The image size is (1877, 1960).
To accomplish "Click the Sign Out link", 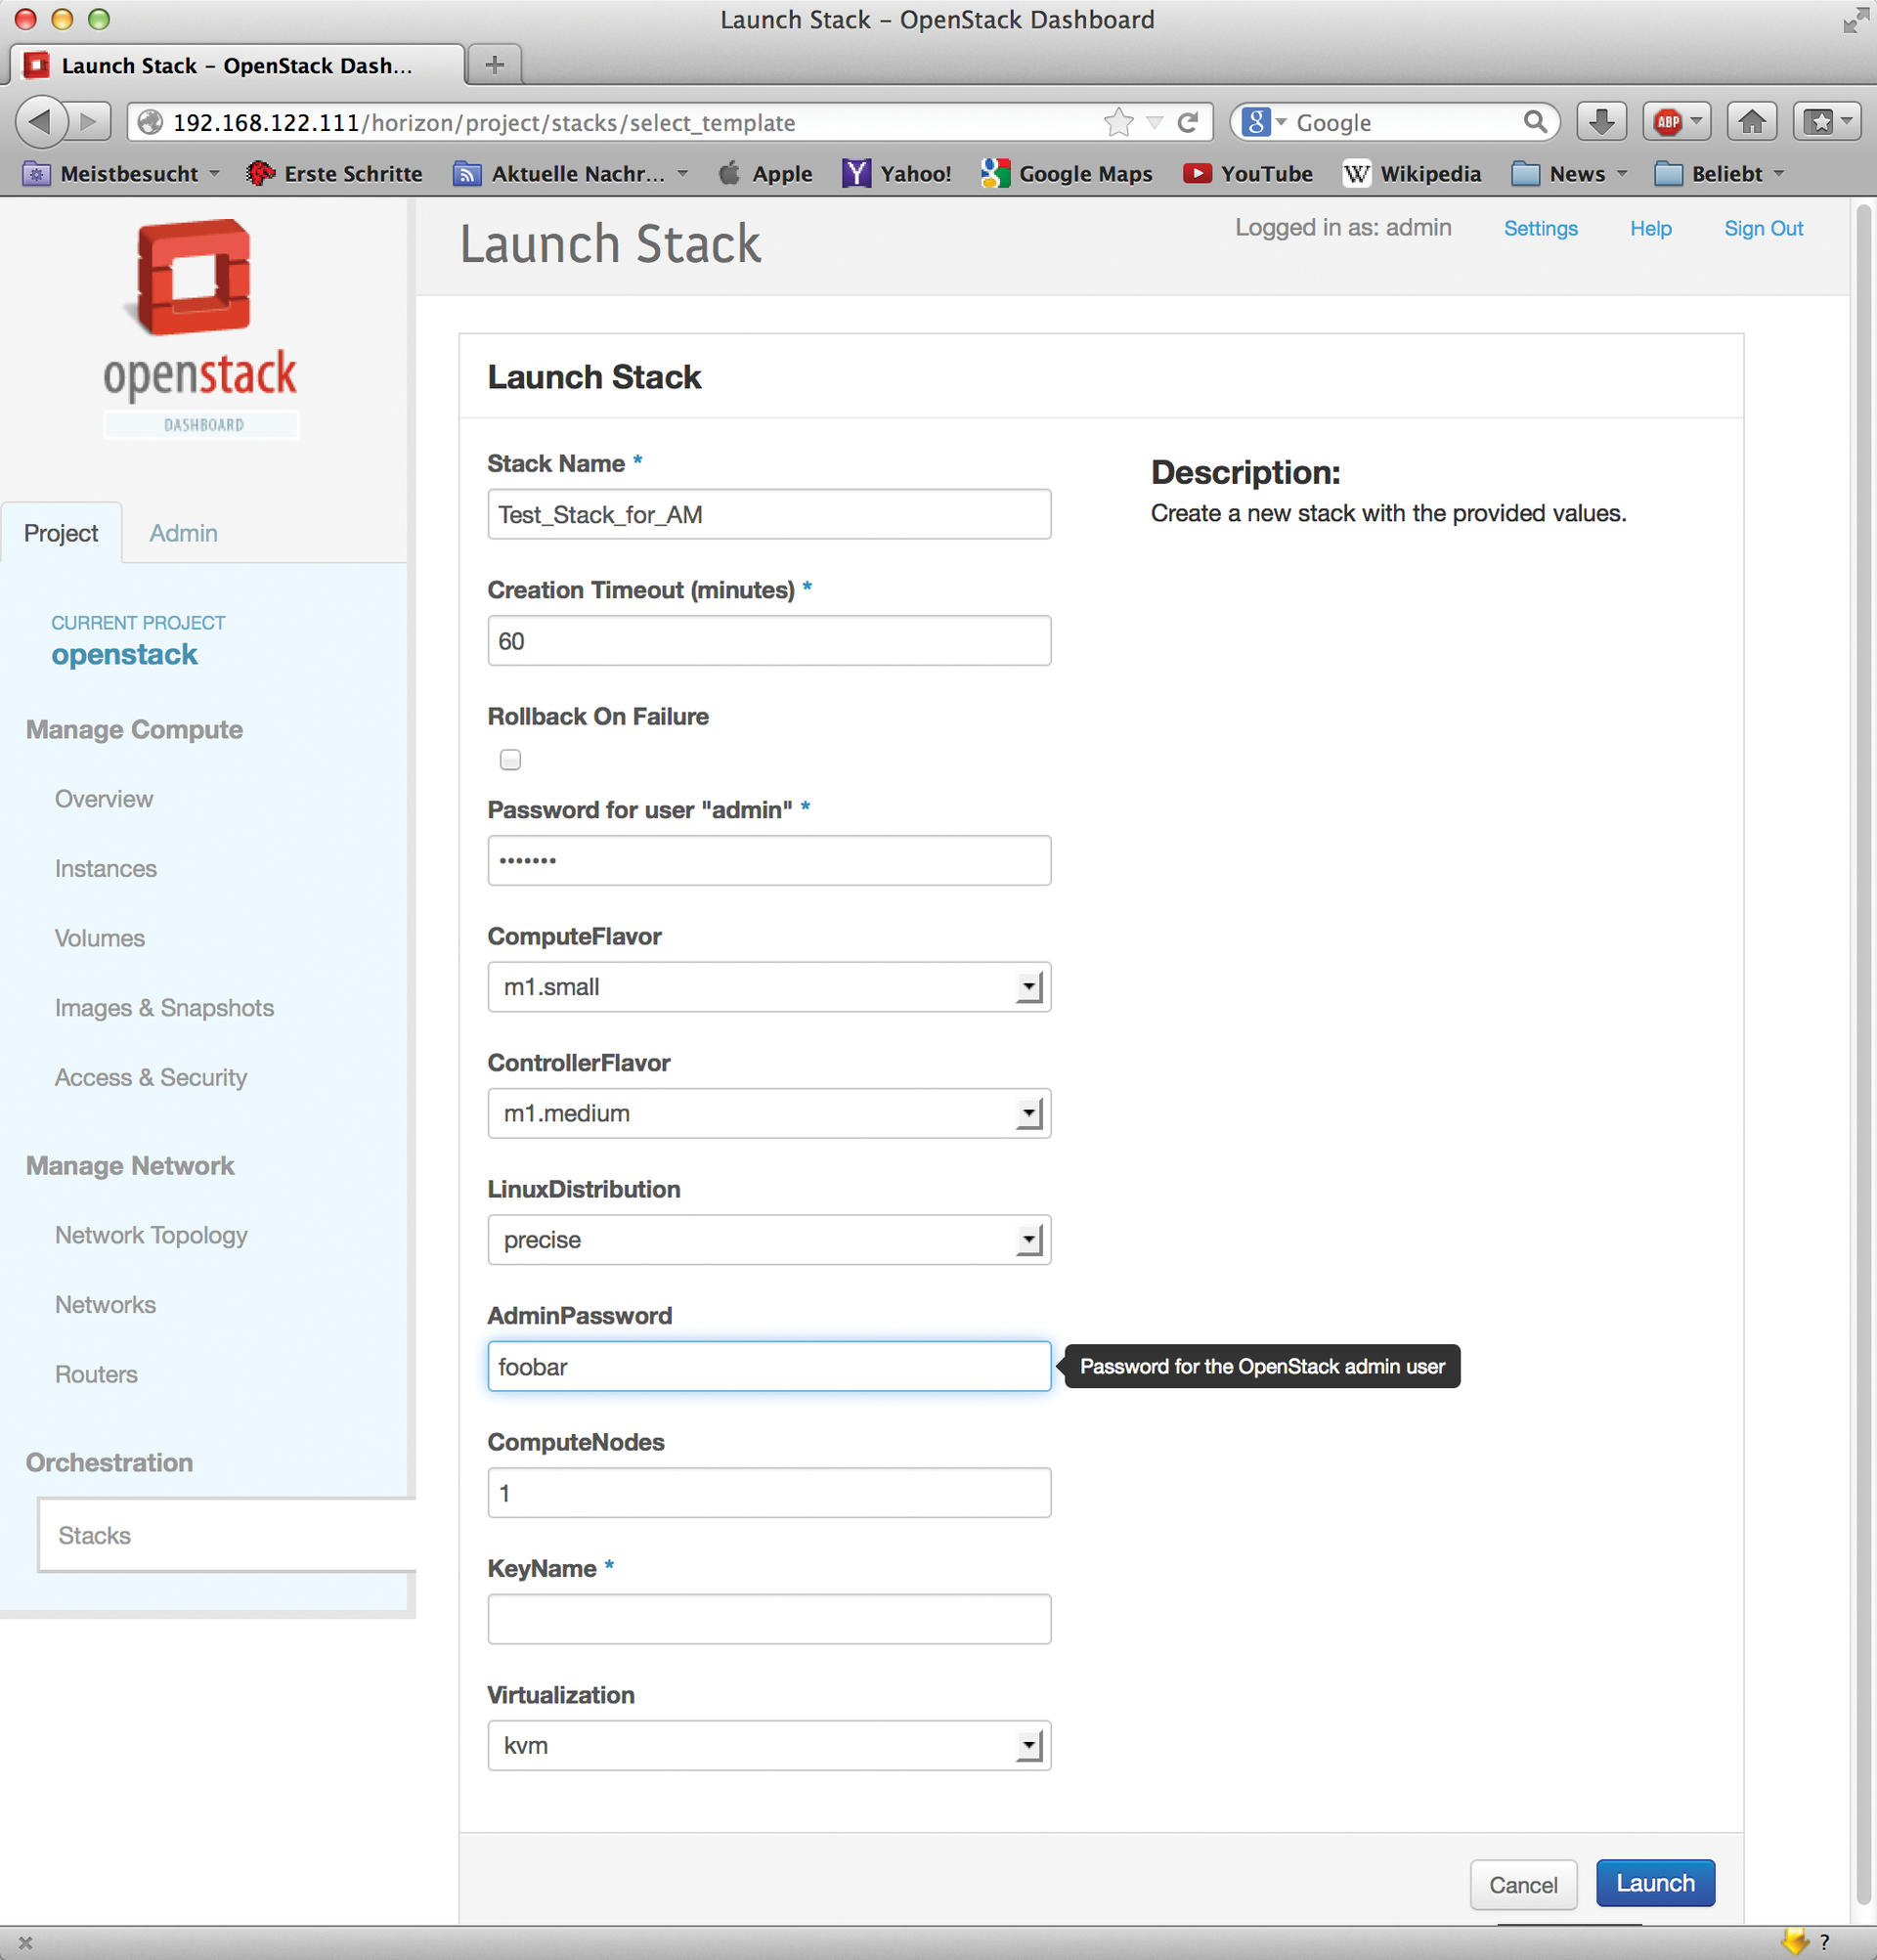I will (x=1762, y=228).
